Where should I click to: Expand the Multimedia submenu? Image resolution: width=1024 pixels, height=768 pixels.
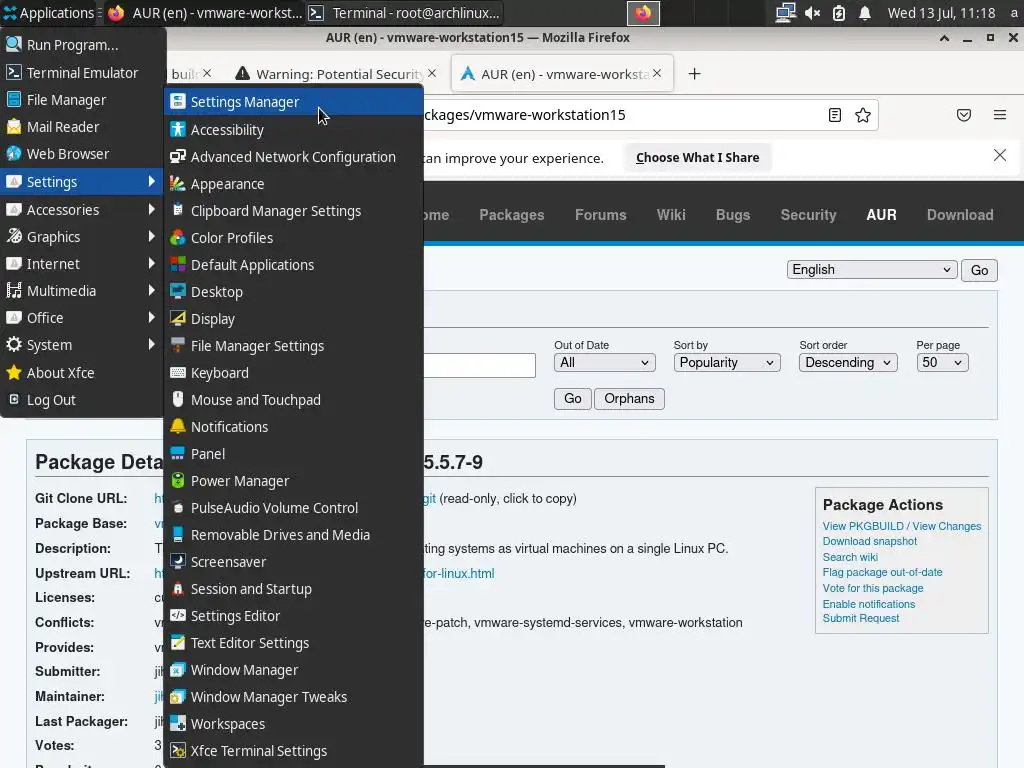(82, 291)
